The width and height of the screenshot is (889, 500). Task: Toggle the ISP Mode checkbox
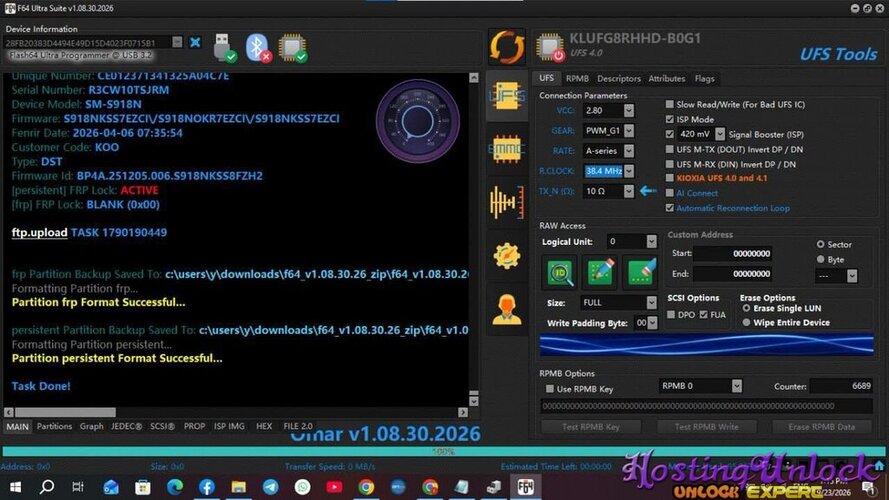pyautogui.click(x=670, y=119)
